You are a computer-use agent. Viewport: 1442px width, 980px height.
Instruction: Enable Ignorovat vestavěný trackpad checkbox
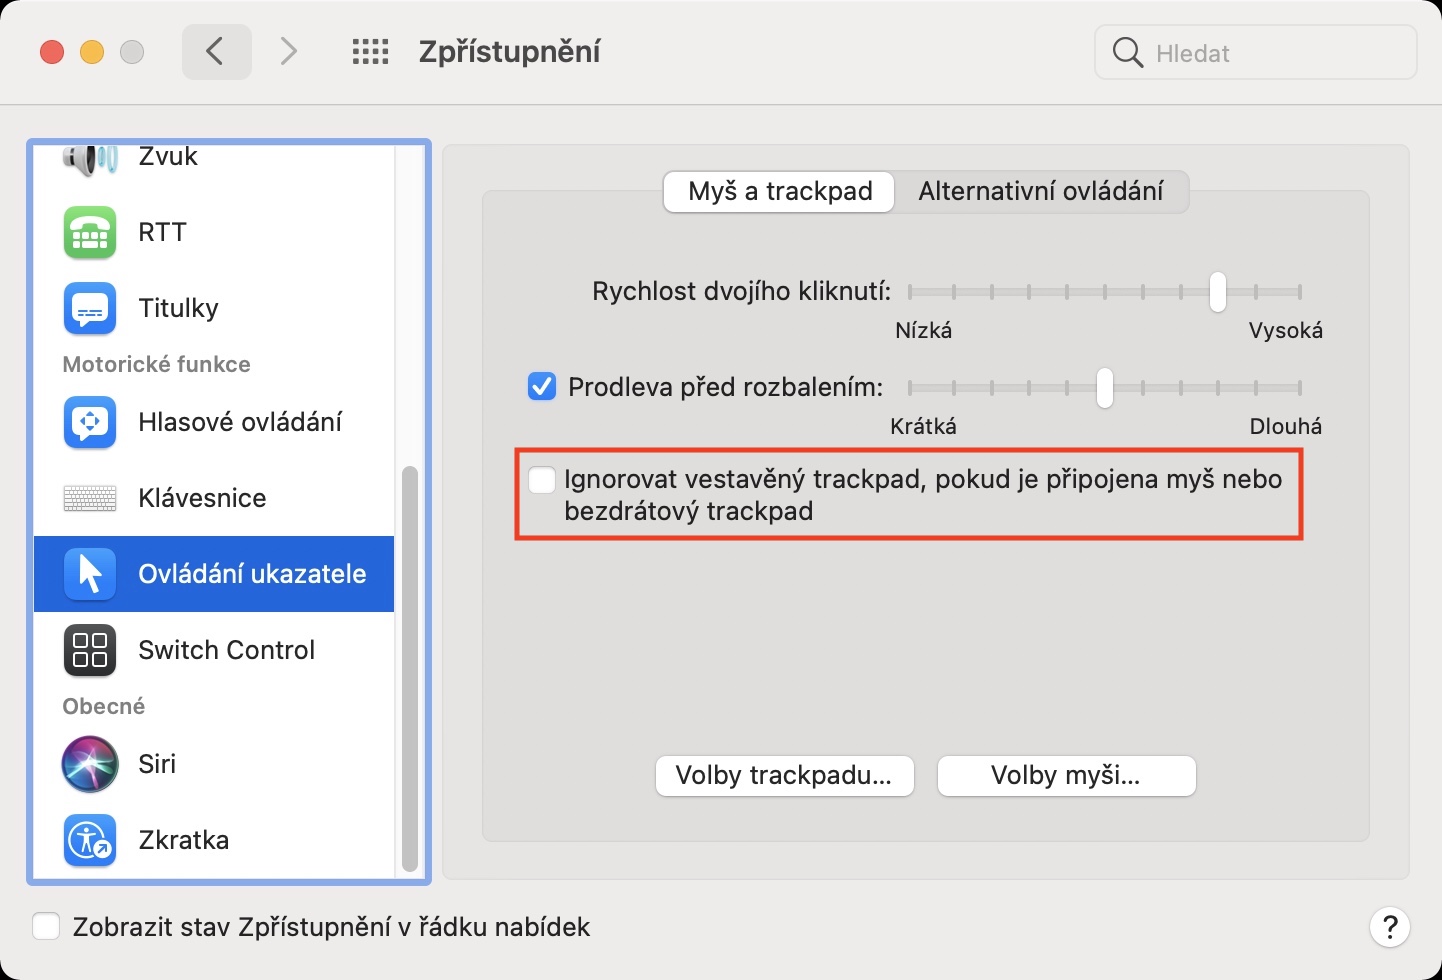(x=542, y=480)
